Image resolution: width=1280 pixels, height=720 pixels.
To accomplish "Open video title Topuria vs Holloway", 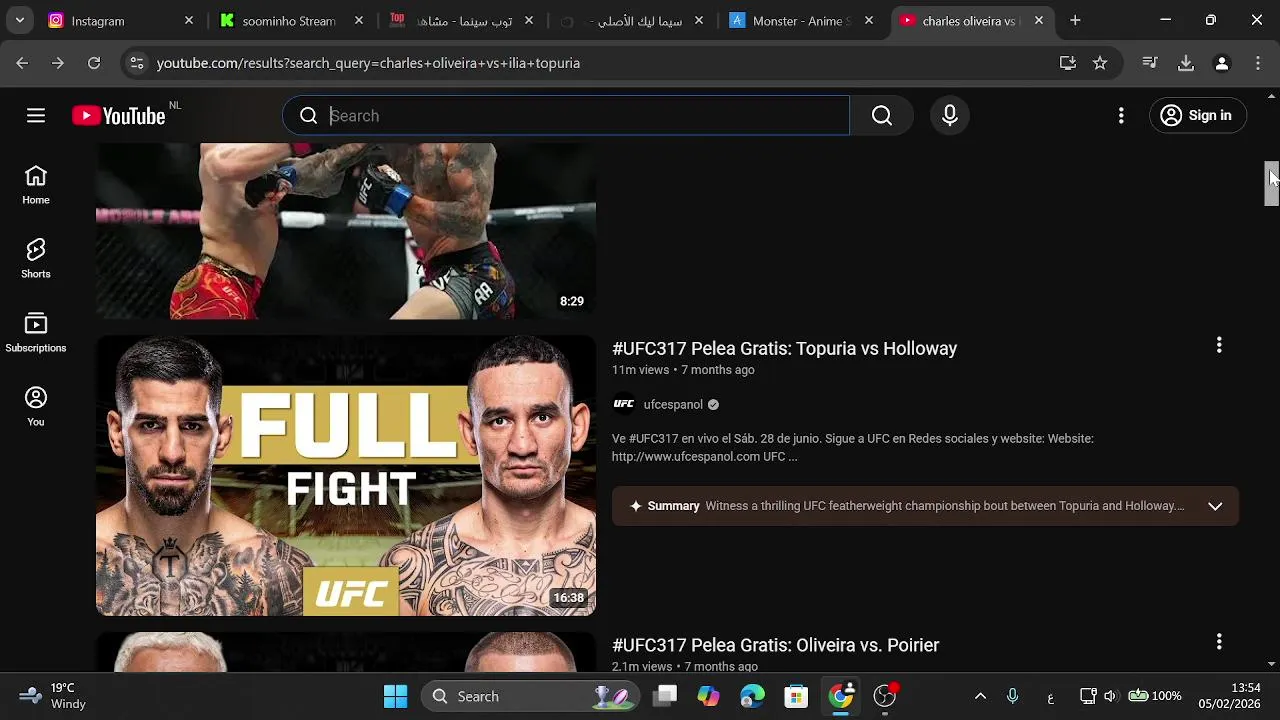I will [784, 348].
